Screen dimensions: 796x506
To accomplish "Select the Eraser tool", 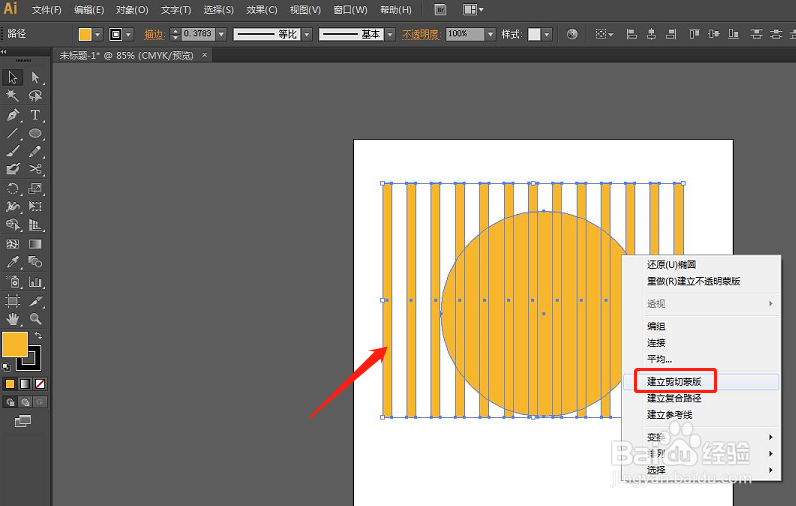I will 13,169.
